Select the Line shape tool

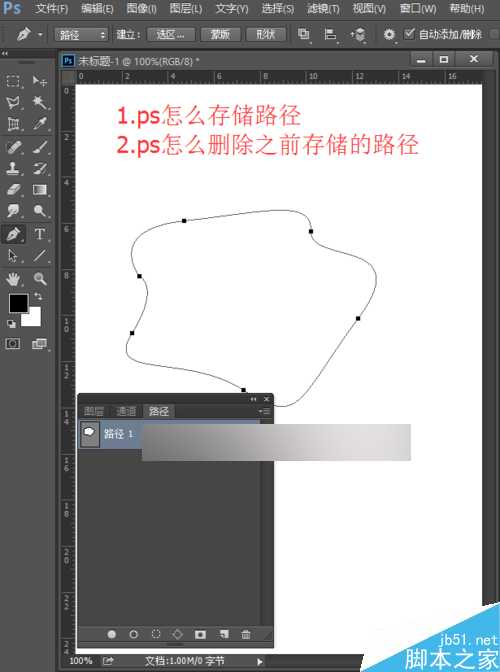(39, 256)
